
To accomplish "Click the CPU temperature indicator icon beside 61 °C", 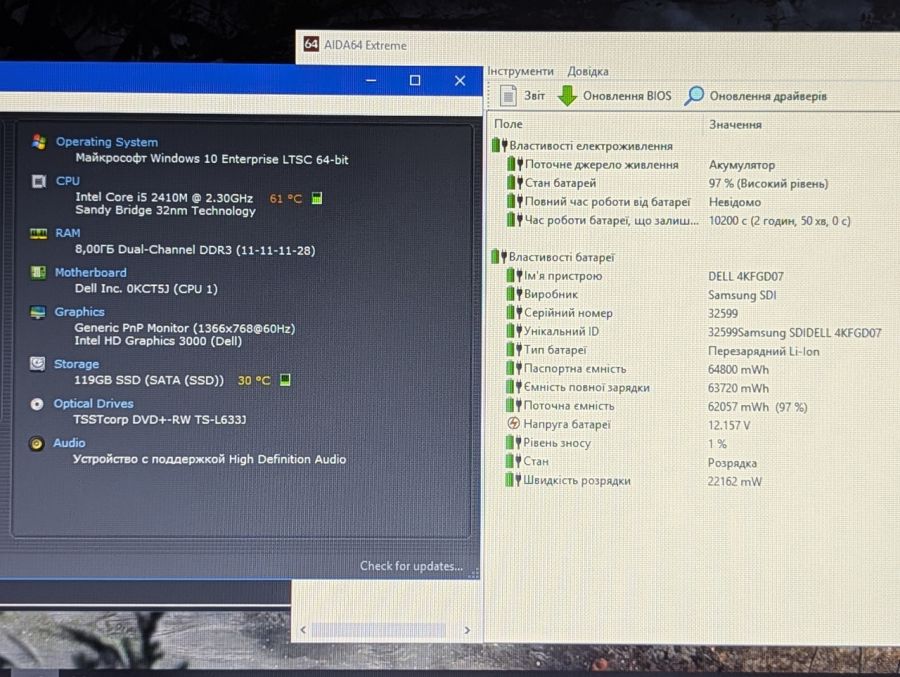I will coord(316,198).
